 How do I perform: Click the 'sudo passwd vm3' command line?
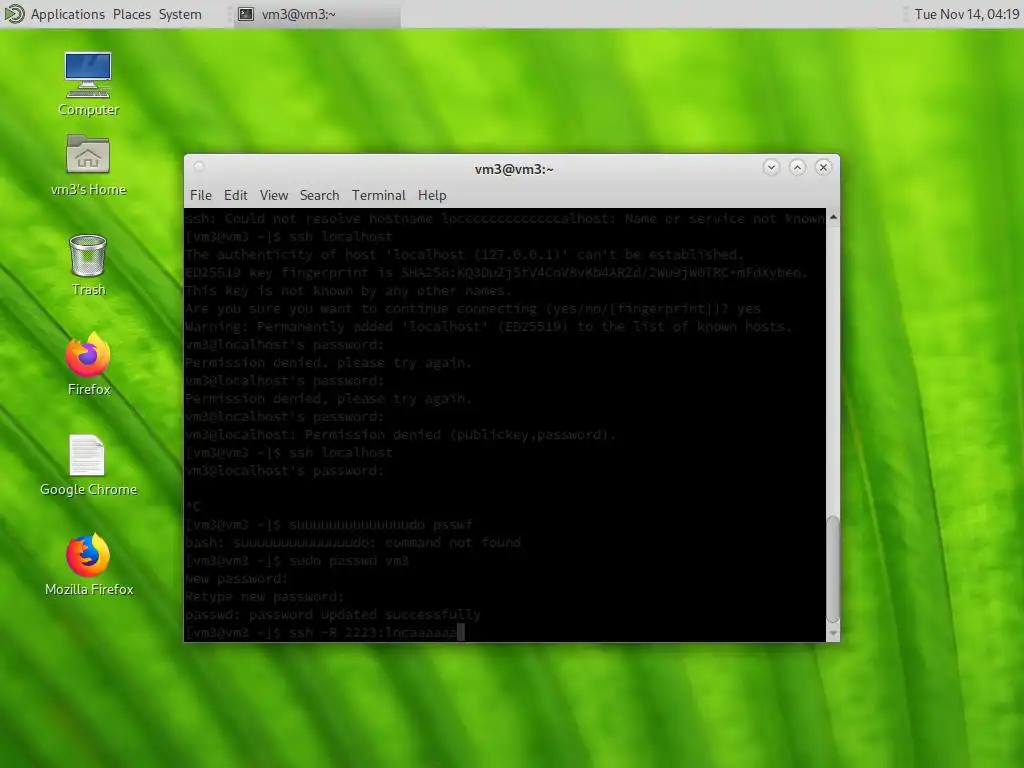coord(297,560)
